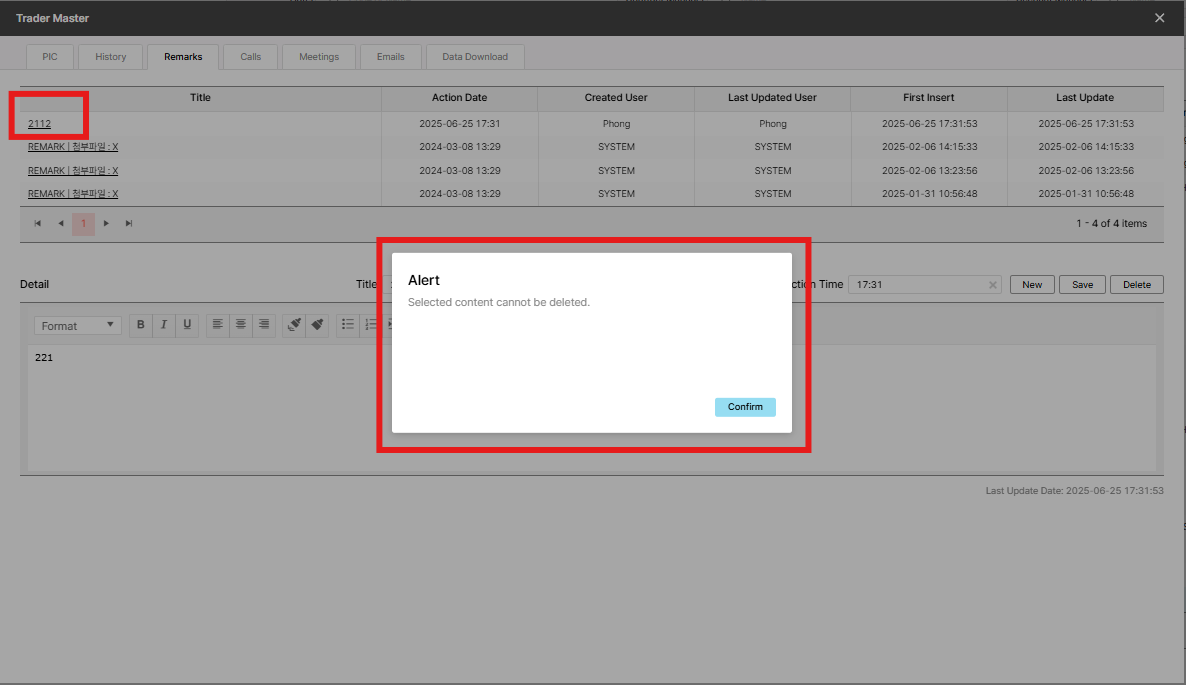
Task: Align editor text to the left
Action: pyautogui.click(x=218, y=325)
